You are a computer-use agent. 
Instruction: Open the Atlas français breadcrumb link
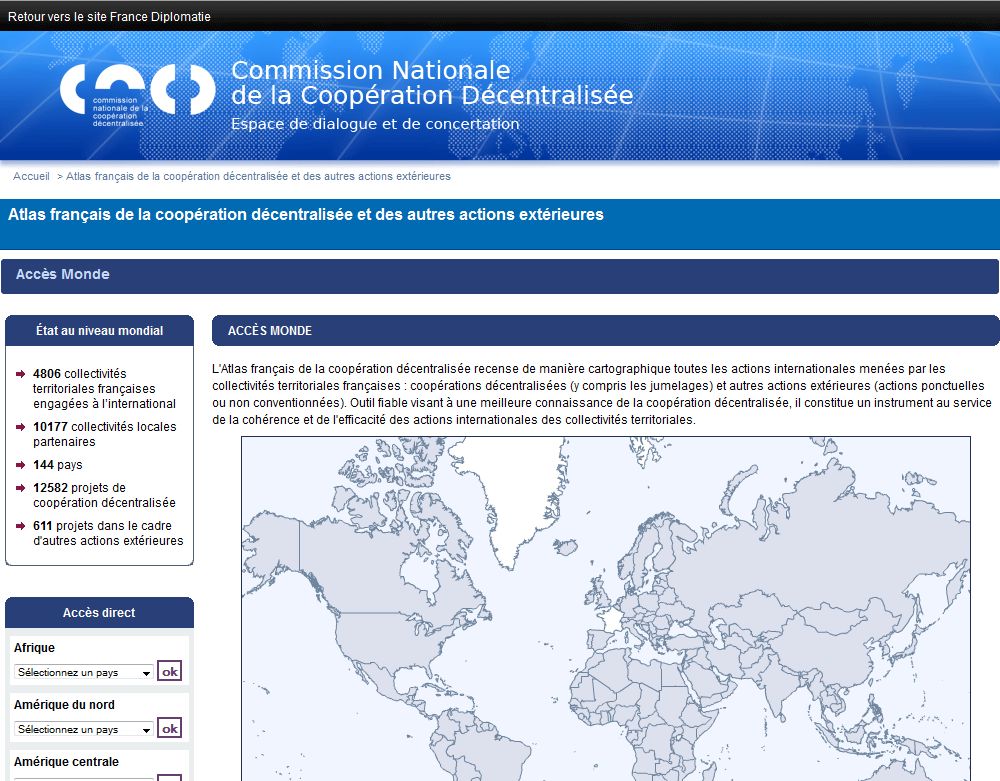coord(258,176)
